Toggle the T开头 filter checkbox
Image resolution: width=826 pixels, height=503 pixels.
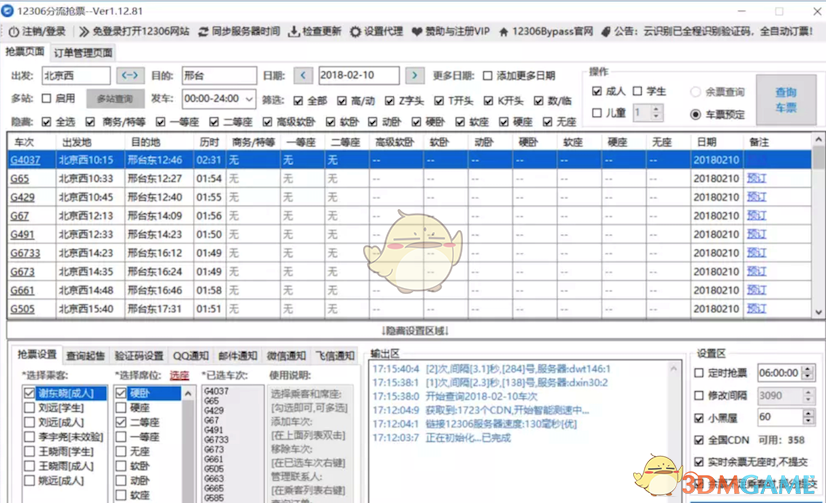(439, 101)
